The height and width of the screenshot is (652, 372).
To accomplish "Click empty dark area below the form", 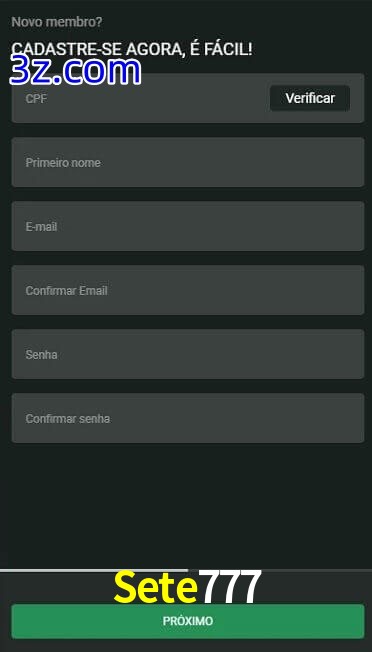I will (186, 505).
